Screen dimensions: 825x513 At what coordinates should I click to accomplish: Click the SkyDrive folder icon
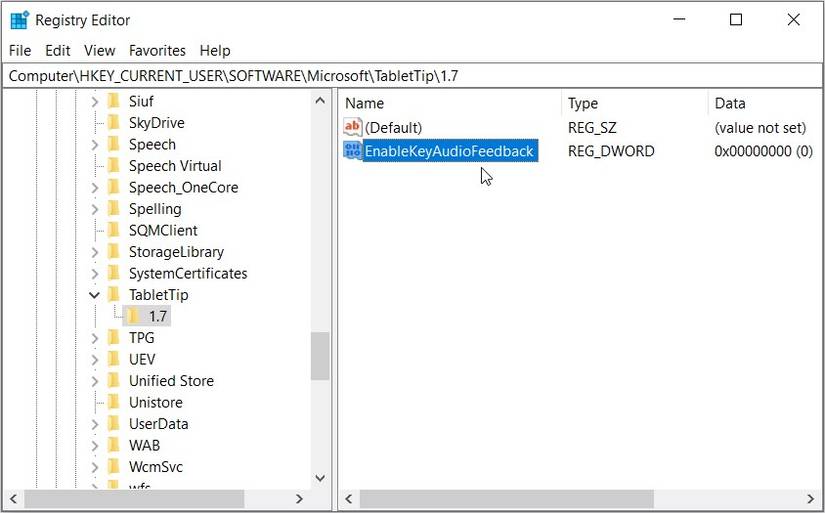pyautogui.click(x=113, y=123)
